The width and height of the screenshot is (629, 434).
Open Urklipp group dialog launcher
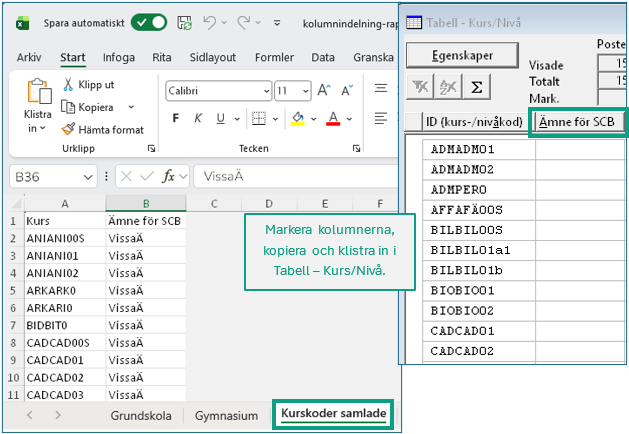point(151,149)
